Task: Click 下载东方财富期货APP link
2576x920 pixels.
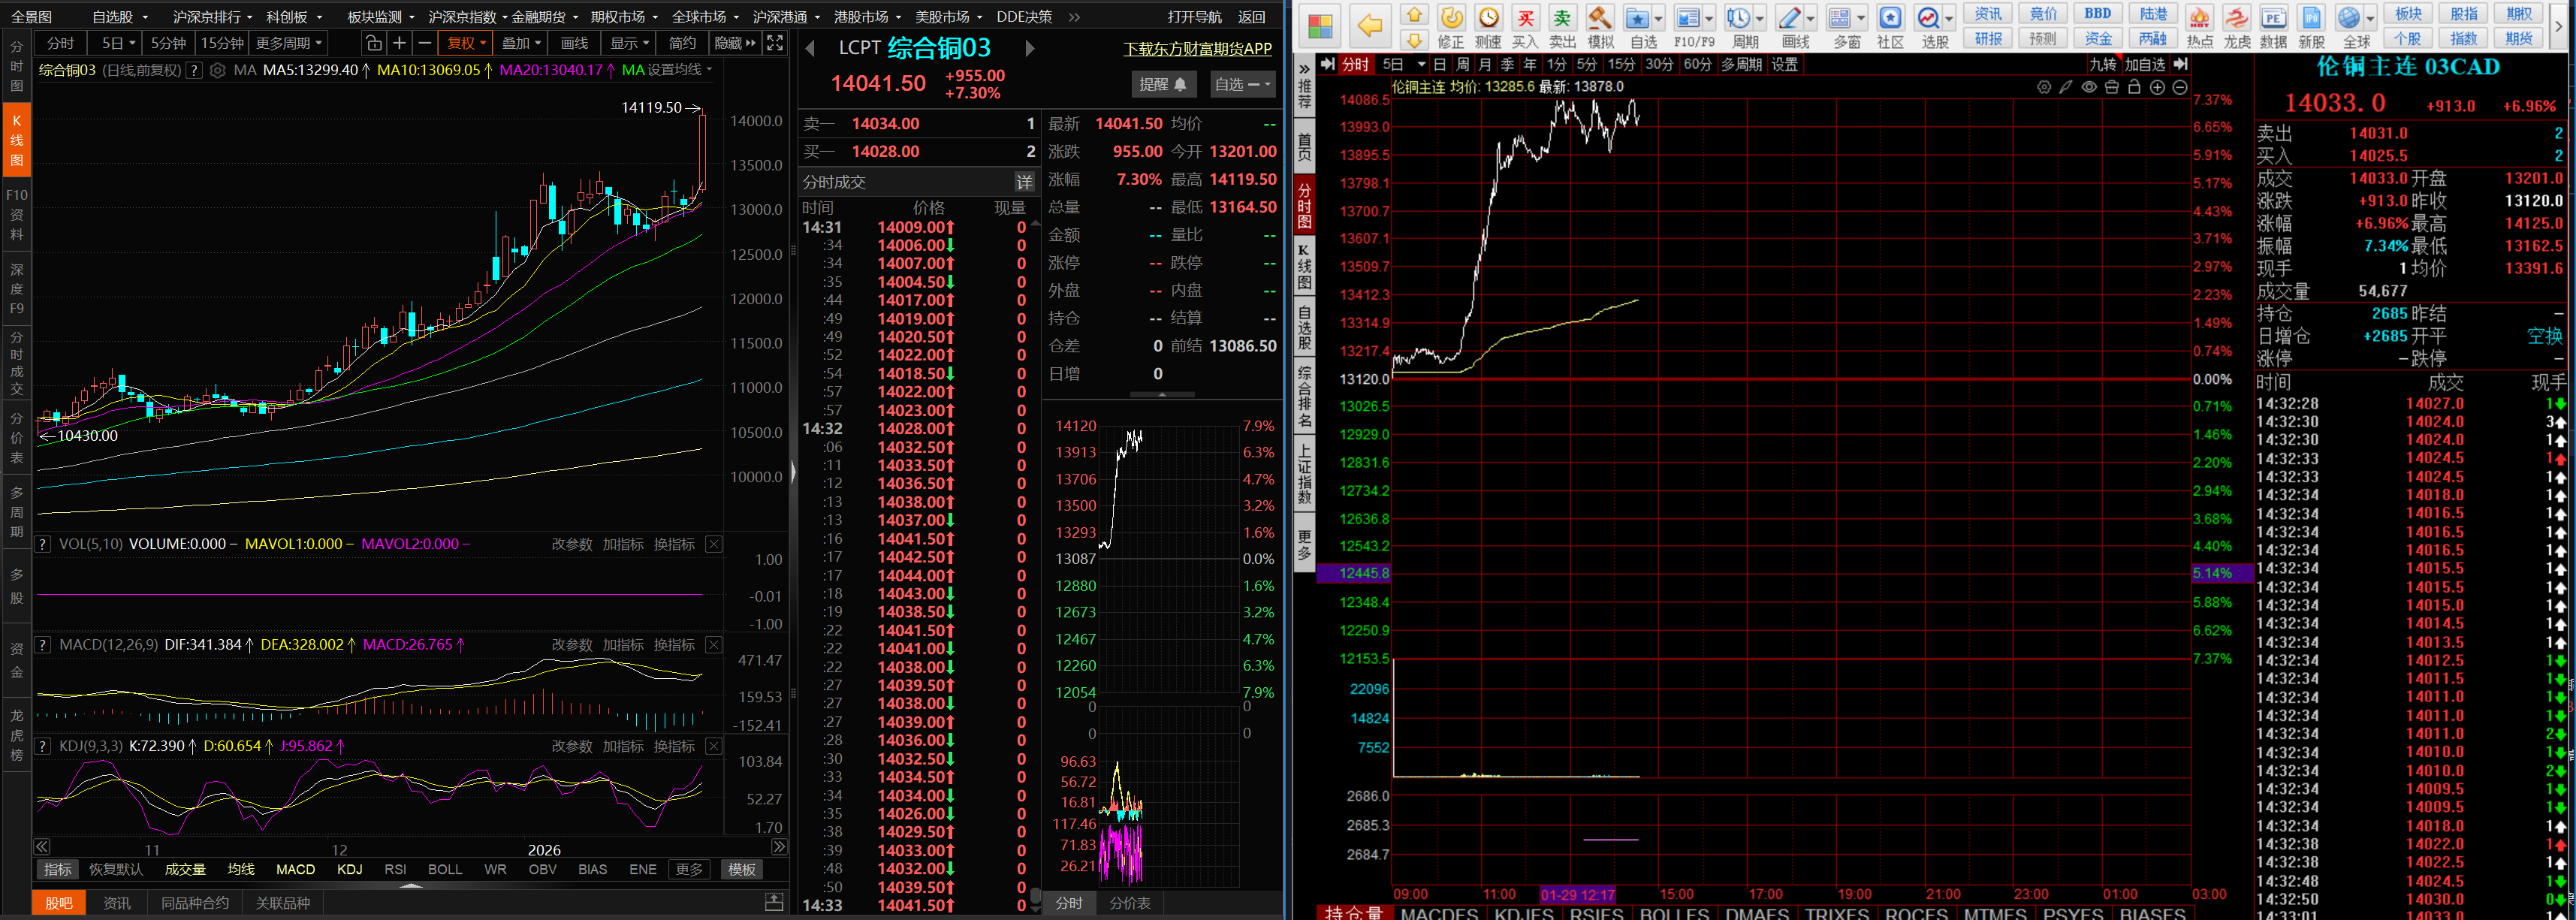Action: point(1197,48)
